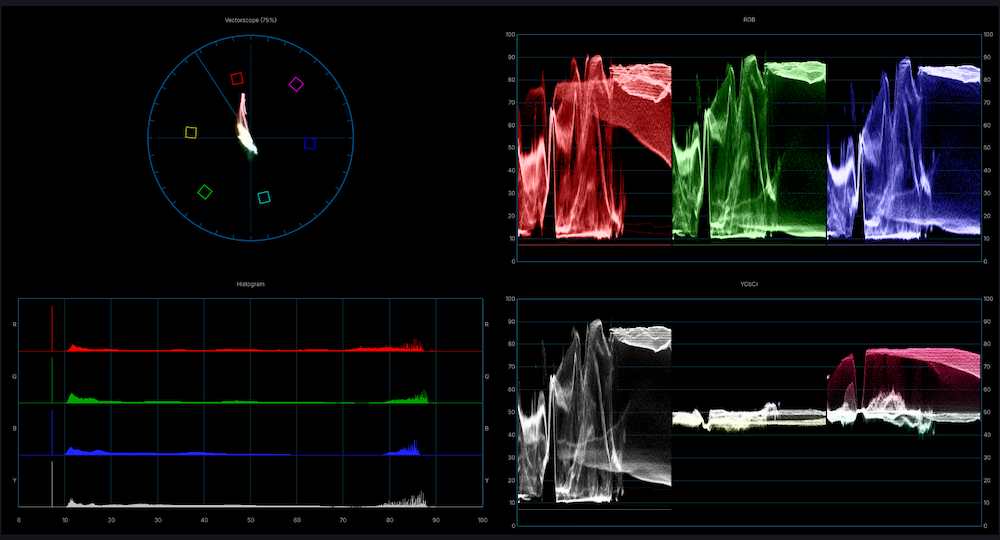
Task: Click the 50 label right of YCbCr scope
Action: pos(987,412)
